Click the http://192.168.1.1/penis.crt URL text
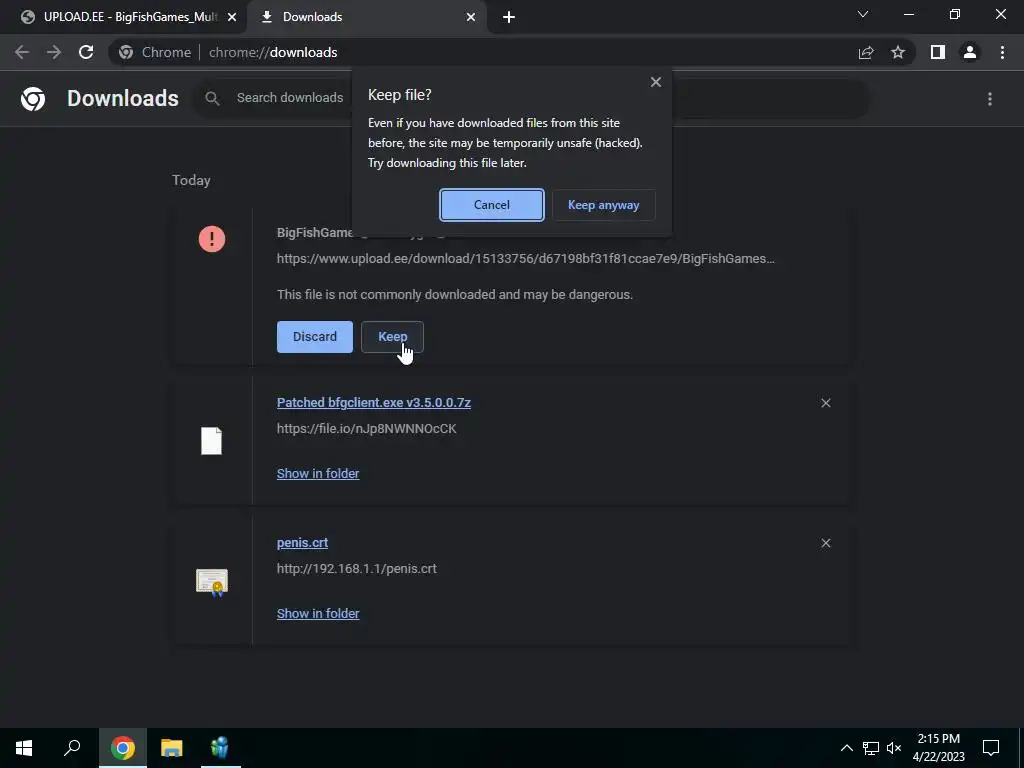Viewport: 1024px width, 768px height. pos(357,569)
